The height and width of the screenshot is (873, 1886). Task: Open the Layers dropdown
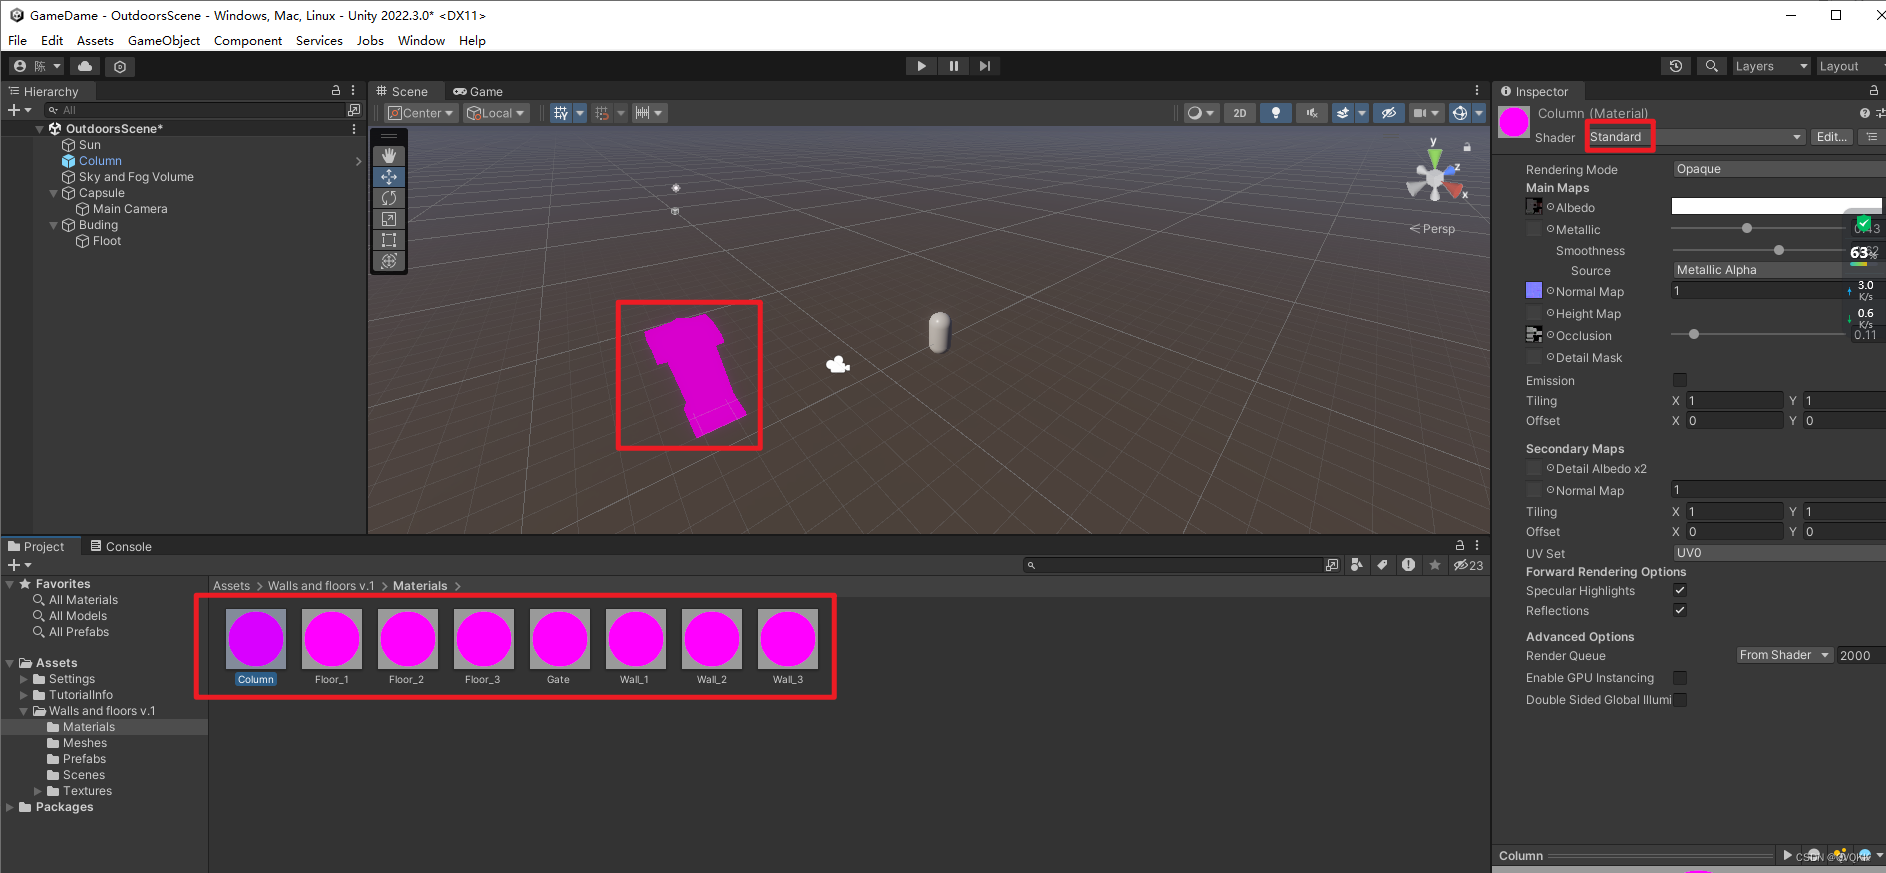pos(1772,66)
